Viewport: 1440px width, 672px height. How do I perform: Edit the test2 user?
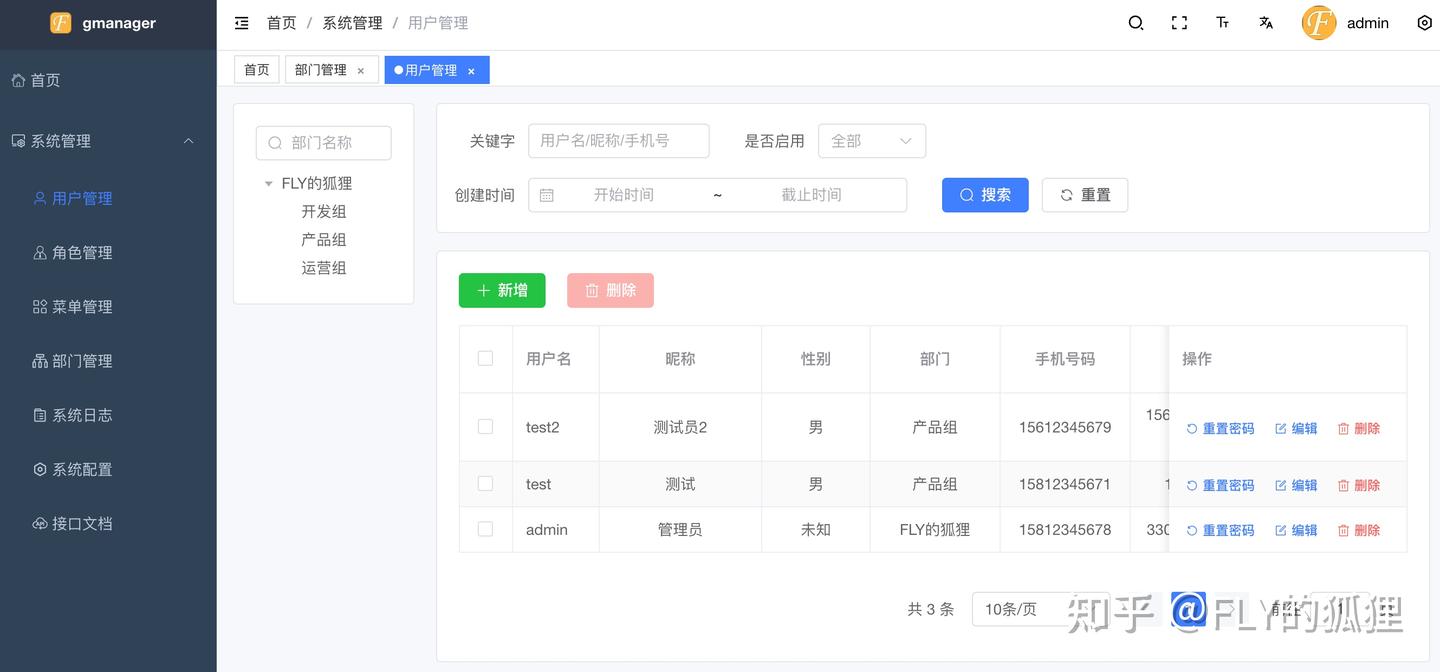click(x=1296, y=428)
